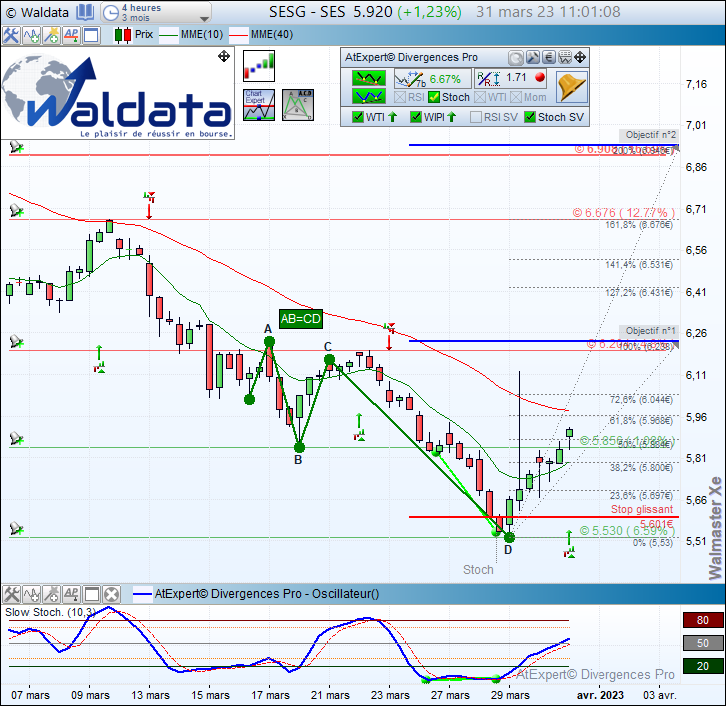Click the alert bell icon at the 5.530 green line
The height and width of the screenshot is (706, 726).
pyautogui.click(x=17, y=529)
